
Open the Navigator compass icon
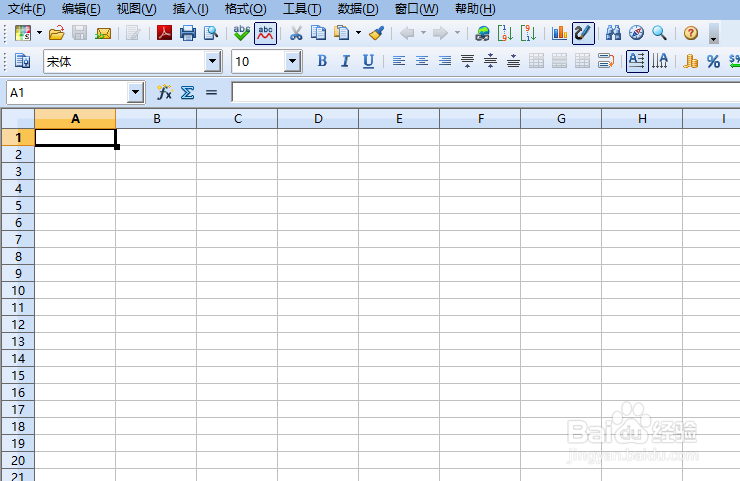point(636,33)
